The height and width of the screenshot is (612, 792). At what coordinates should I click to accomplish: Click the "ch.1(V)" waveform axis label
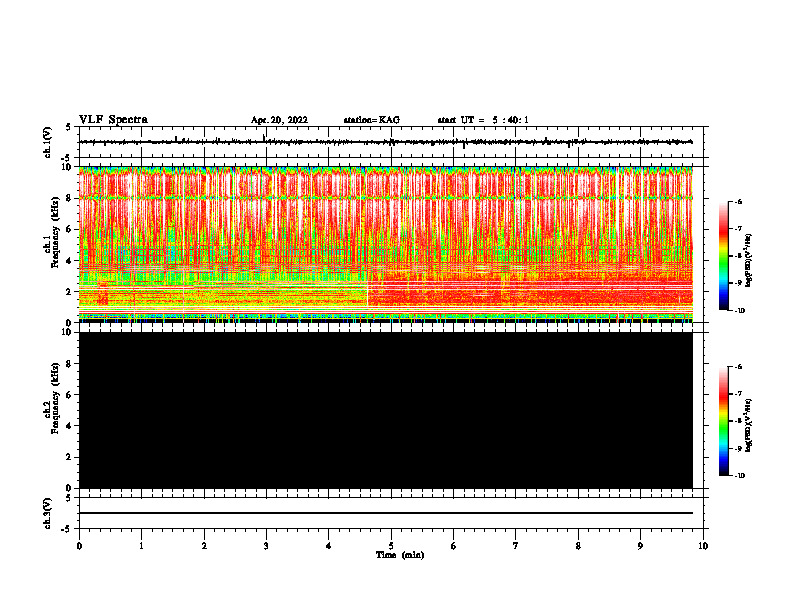[48, 142]
